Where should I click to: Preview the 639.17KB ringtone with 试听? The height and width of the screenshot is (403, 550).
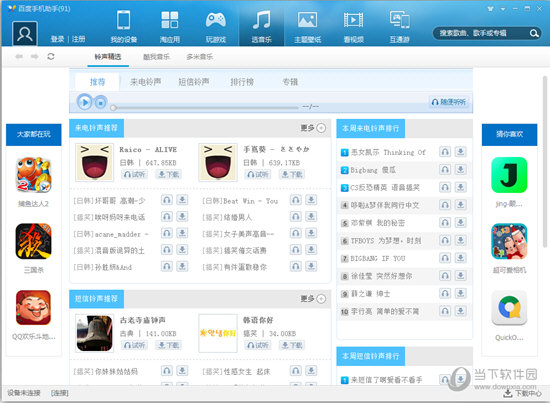click(258, 174)
